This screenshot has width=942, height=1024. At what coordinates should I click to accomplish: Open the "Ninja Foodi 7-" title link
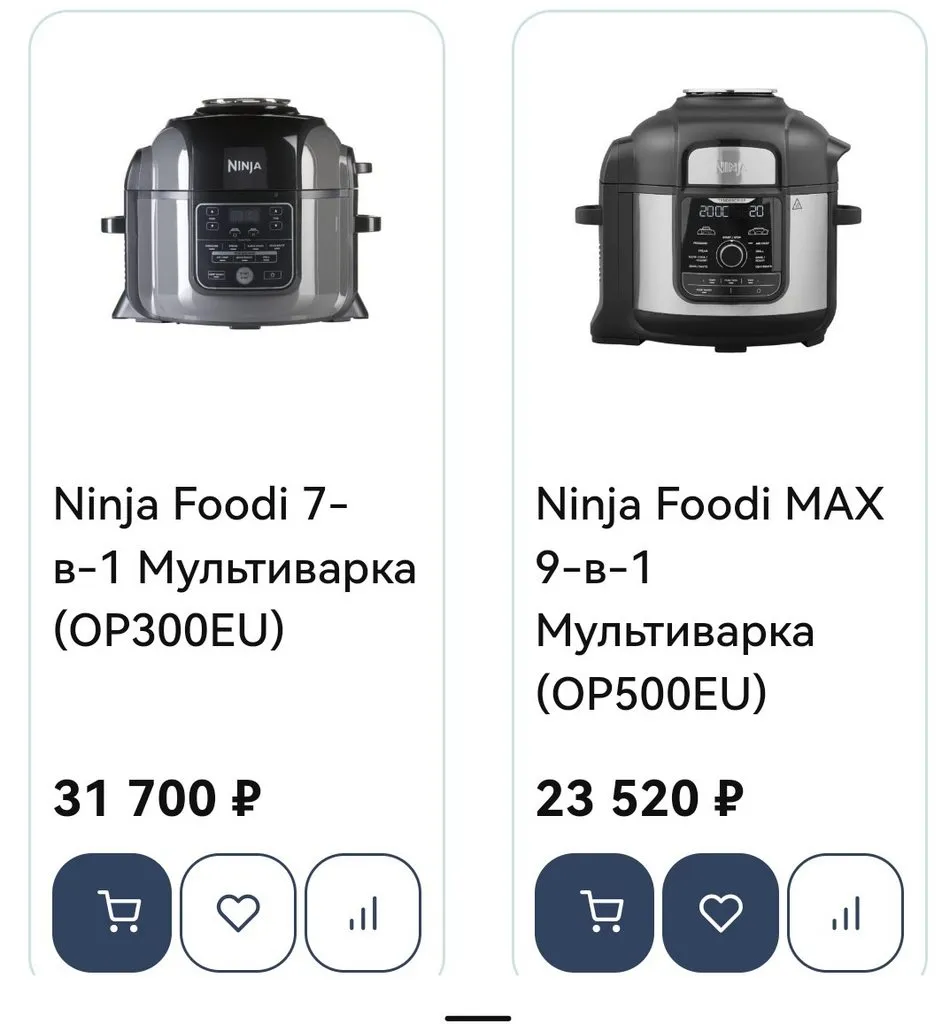click(201, 506)
